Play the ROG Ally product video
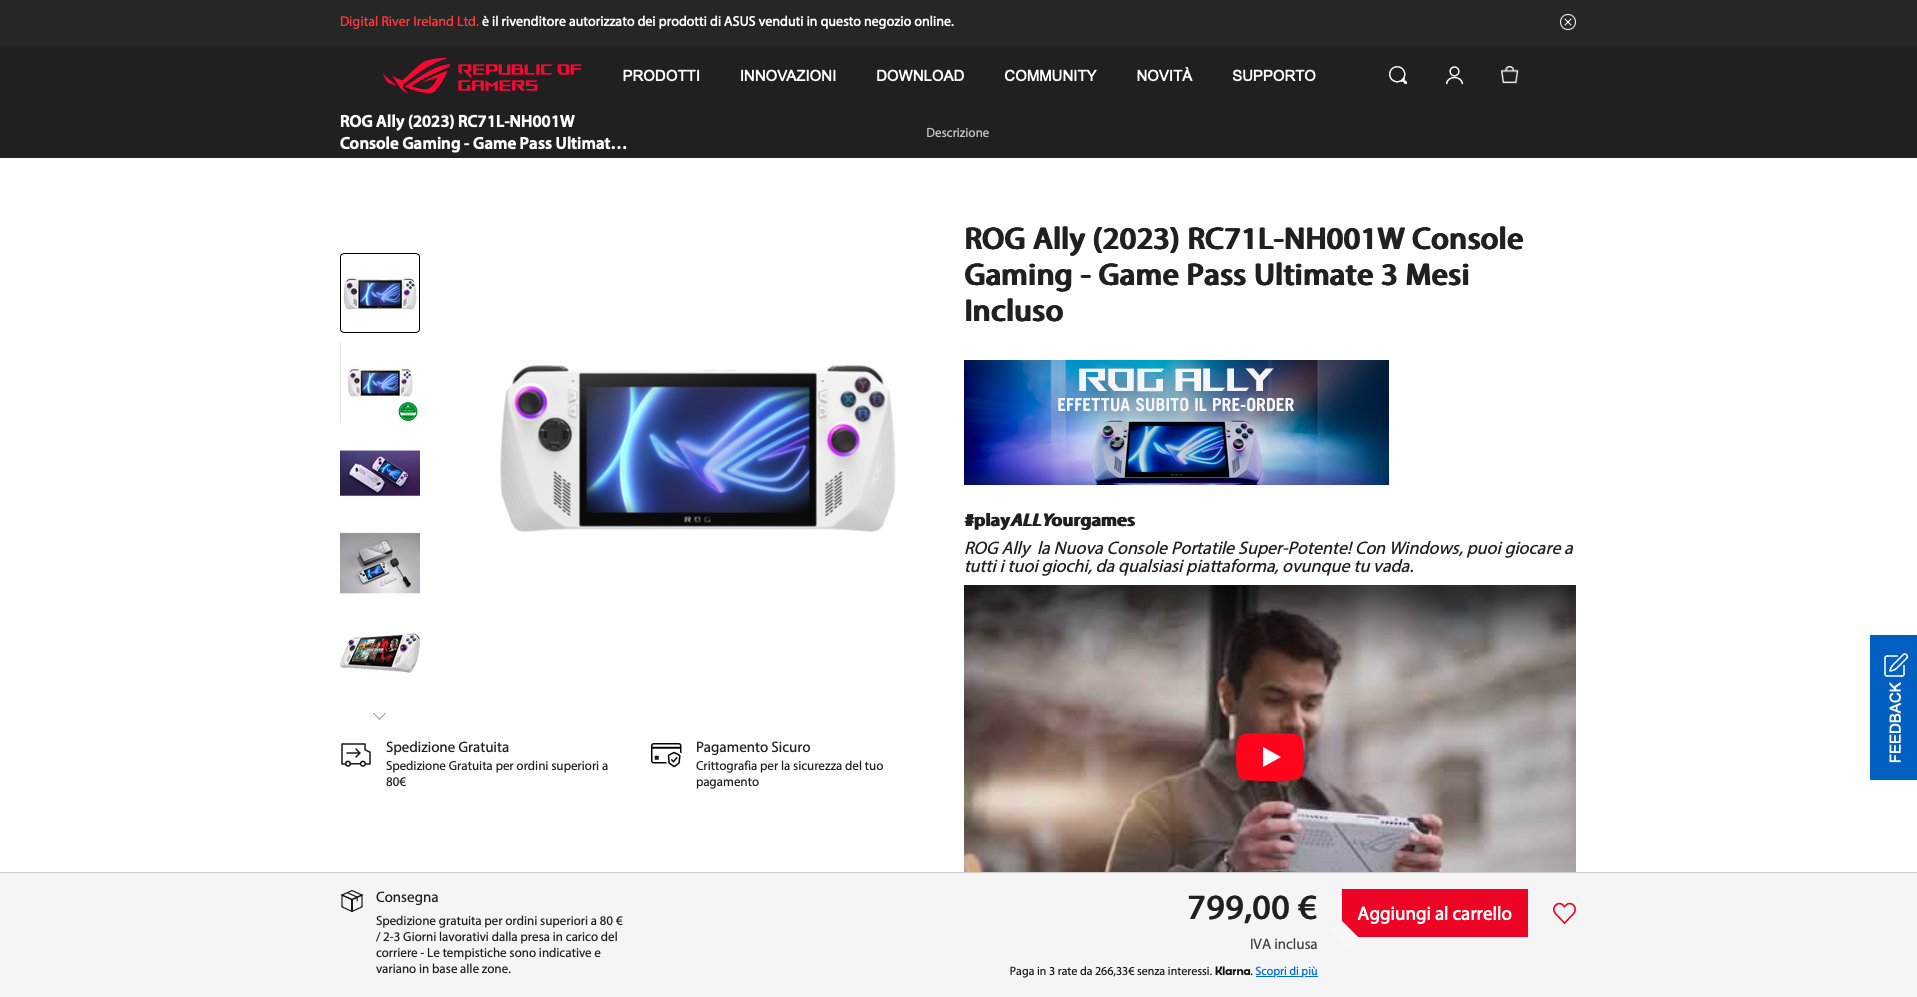The width and height of the screenshot is (1917, 997). 1270,757
